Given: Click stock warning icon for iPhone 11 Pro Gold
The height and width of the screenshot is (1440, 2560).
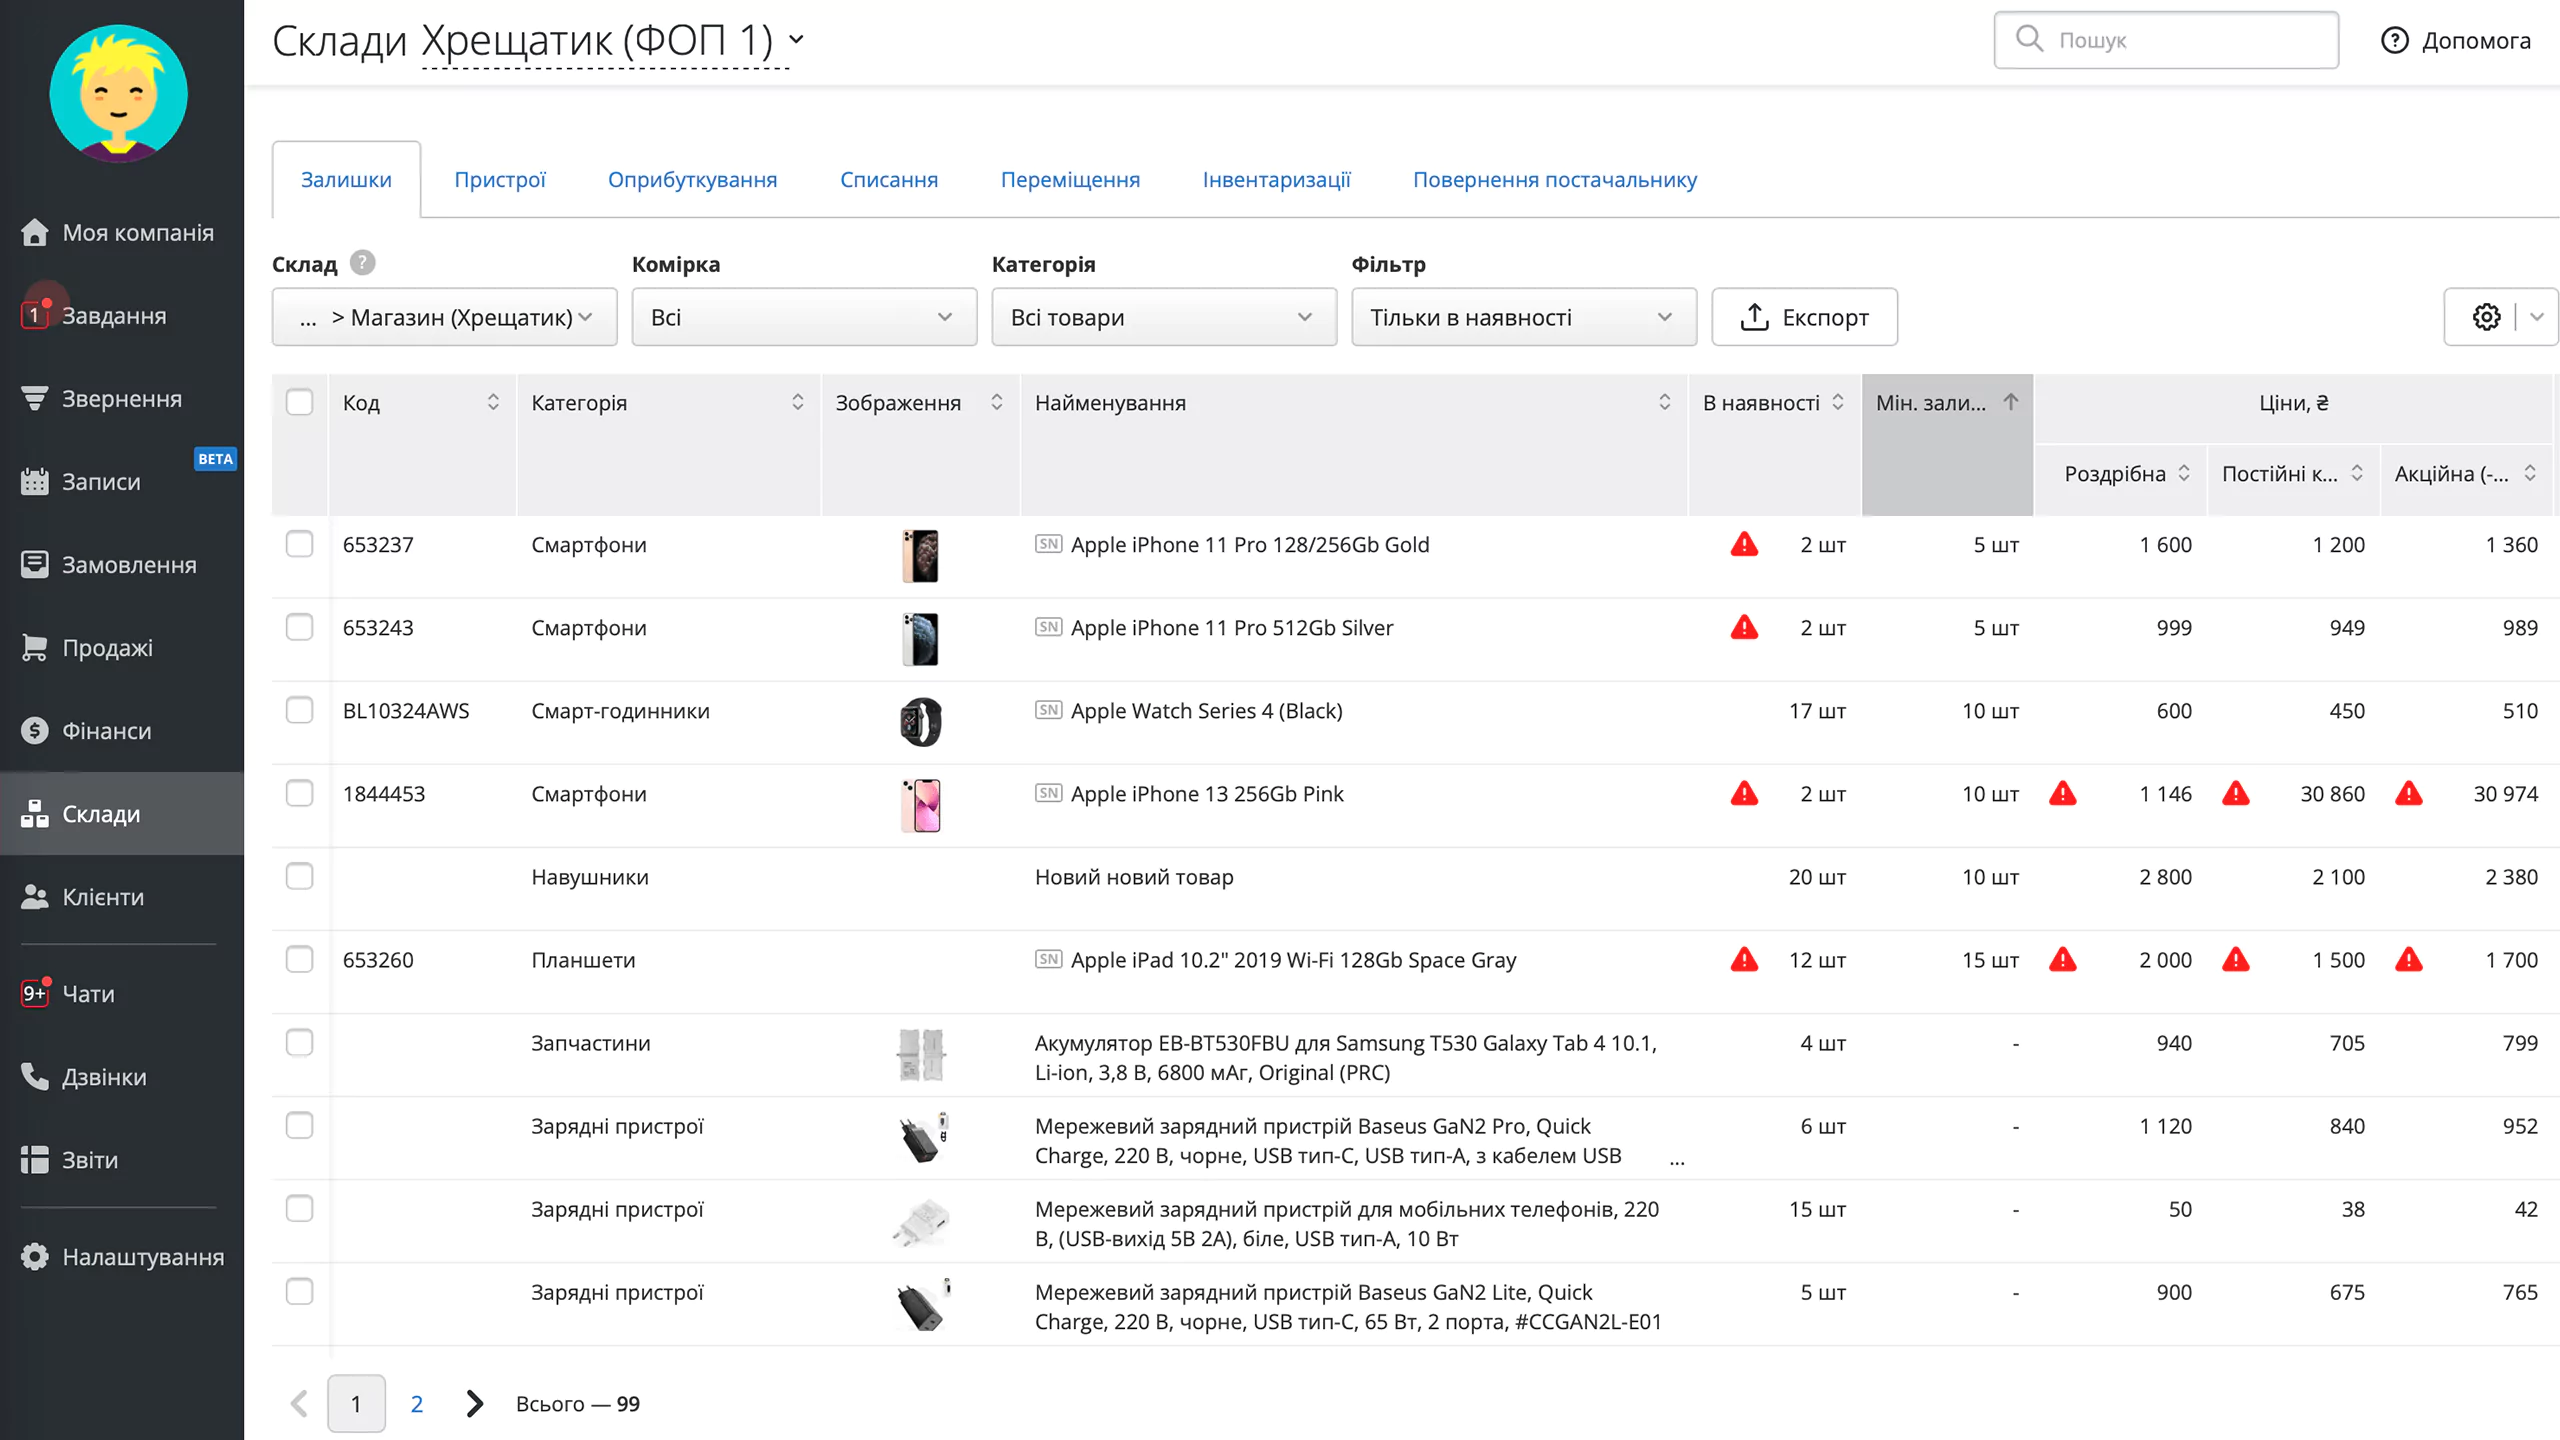Looking at the screenshot, I should click(1744, 544).
